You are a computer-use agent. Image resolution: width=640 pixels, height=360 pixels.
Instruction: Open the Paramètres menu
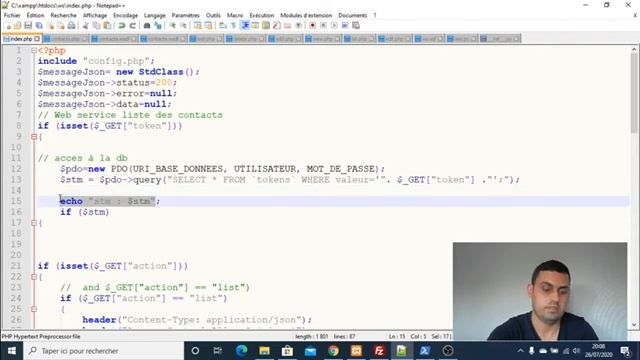(185, 15)
